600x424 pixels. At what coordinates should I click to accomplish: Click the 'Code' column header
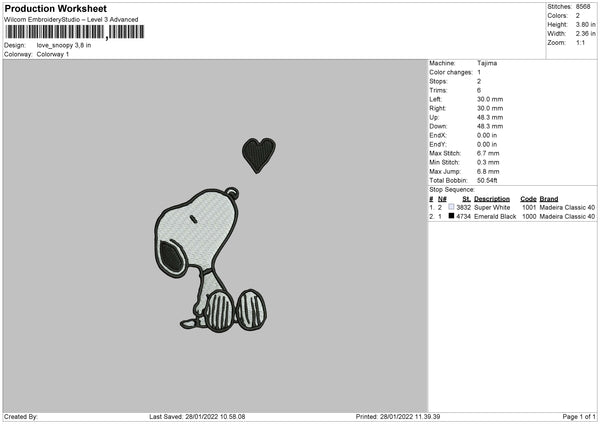coord(528,199)
